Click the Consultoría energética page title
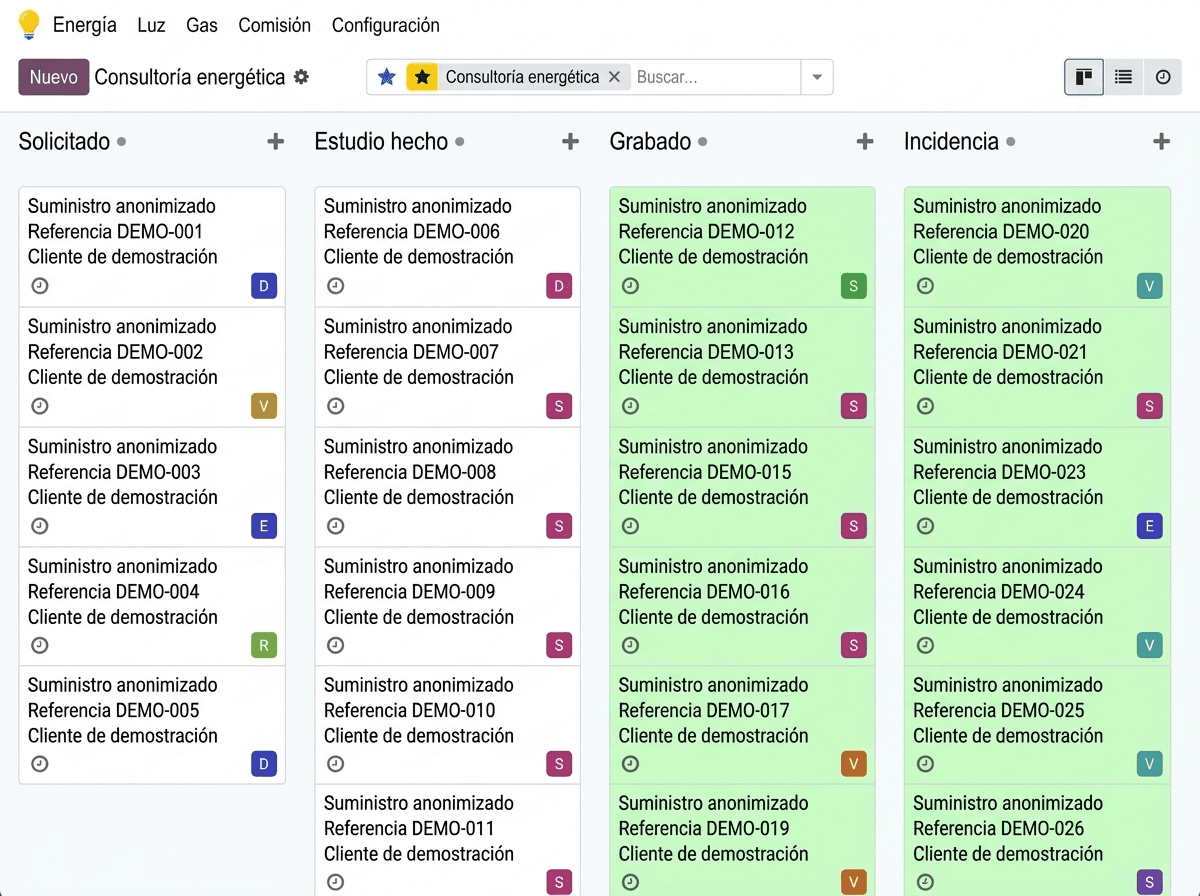The height and width of the screenshot is (896, 1200). point(190,77)
